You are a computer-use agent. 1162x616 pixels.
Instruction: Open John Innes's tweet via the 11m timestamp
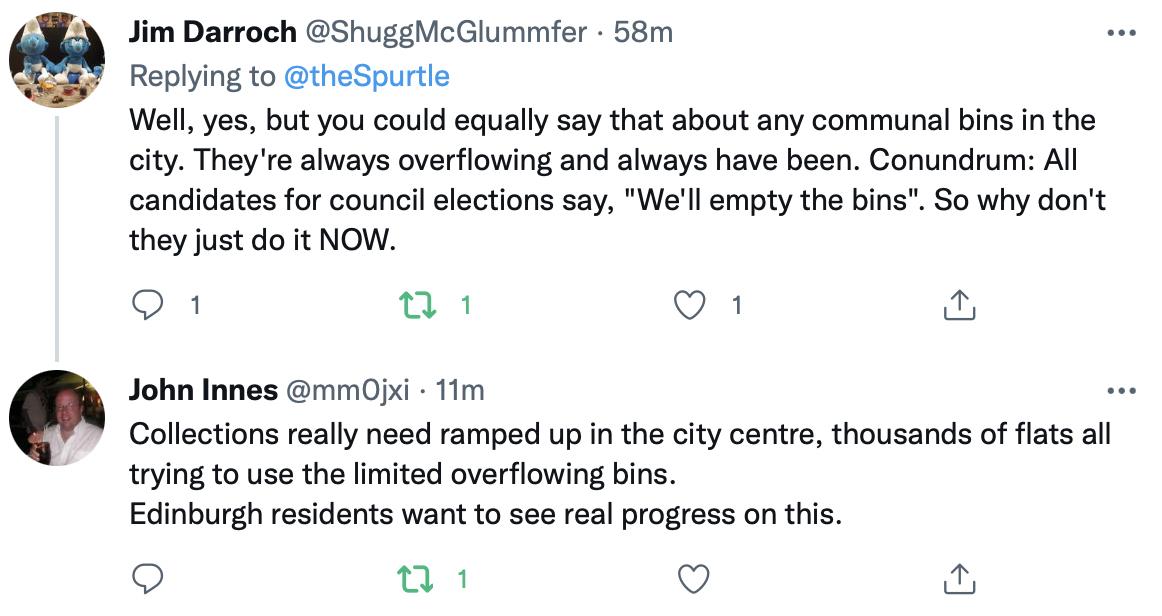click(x=461, y=392)
